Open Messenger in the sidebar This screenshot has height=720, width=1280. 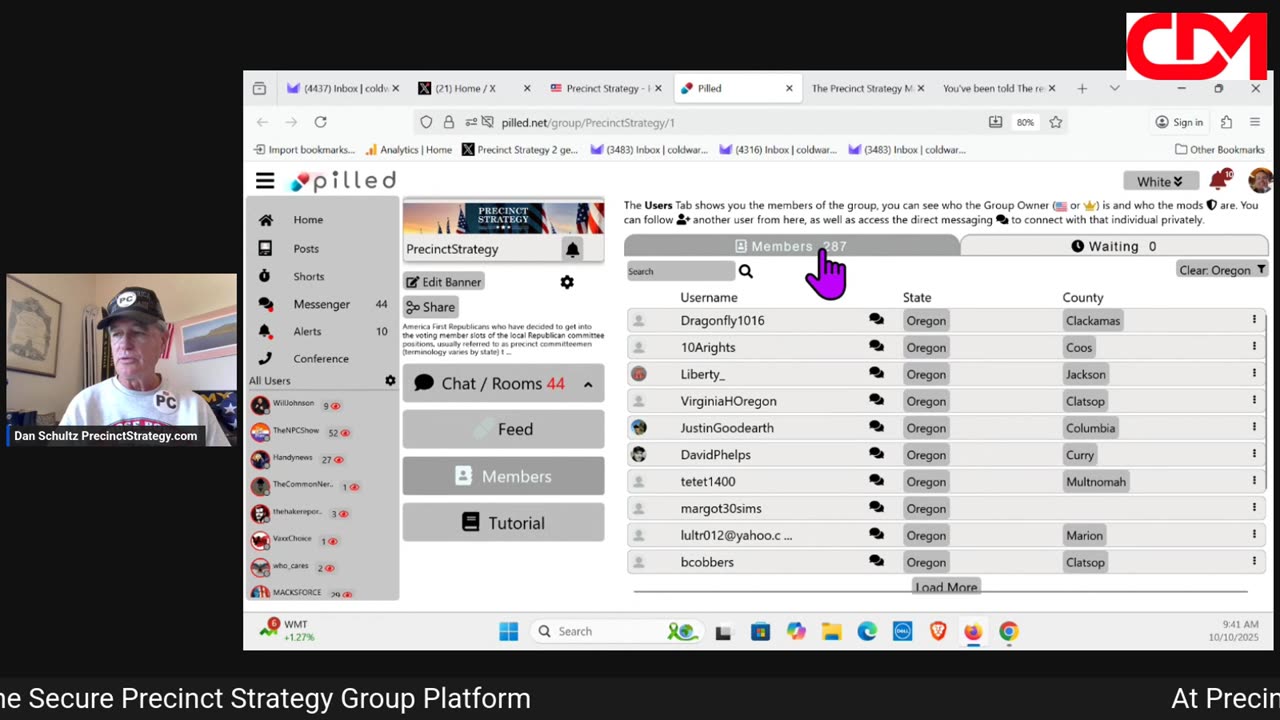tap(321, 304)
